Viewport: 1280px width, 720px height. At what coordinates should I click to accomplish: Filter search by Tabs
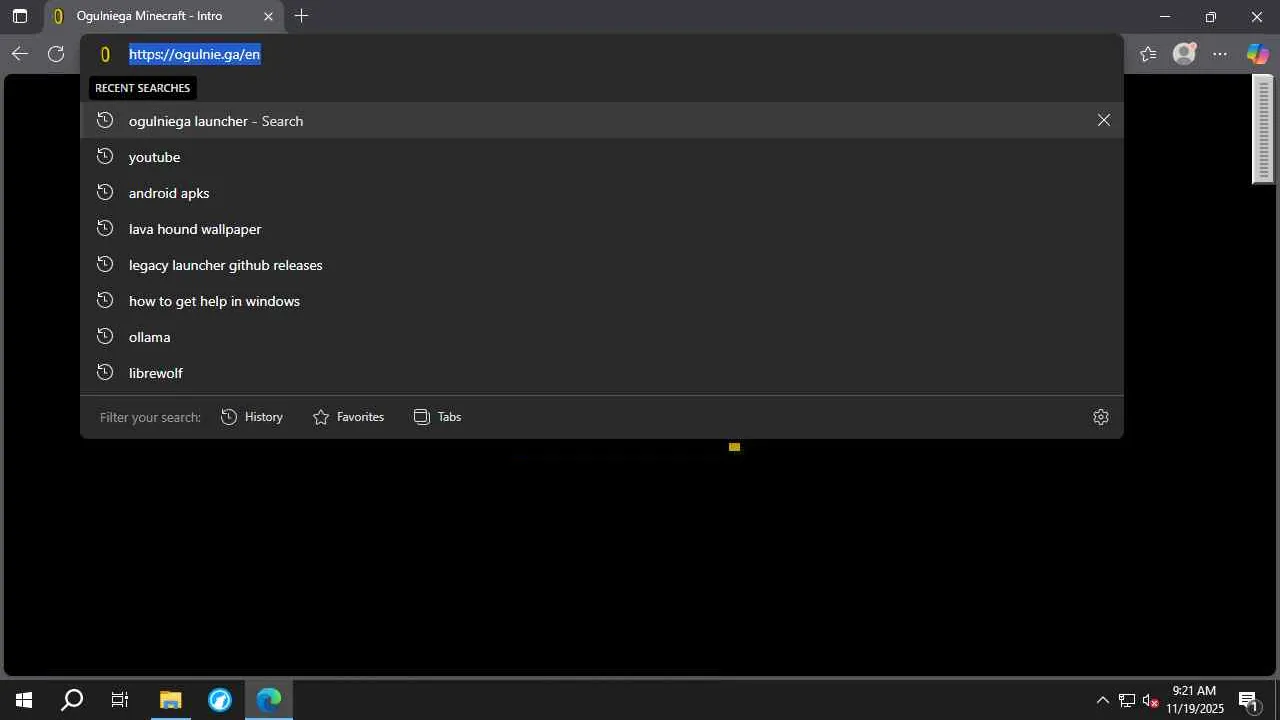437,417
